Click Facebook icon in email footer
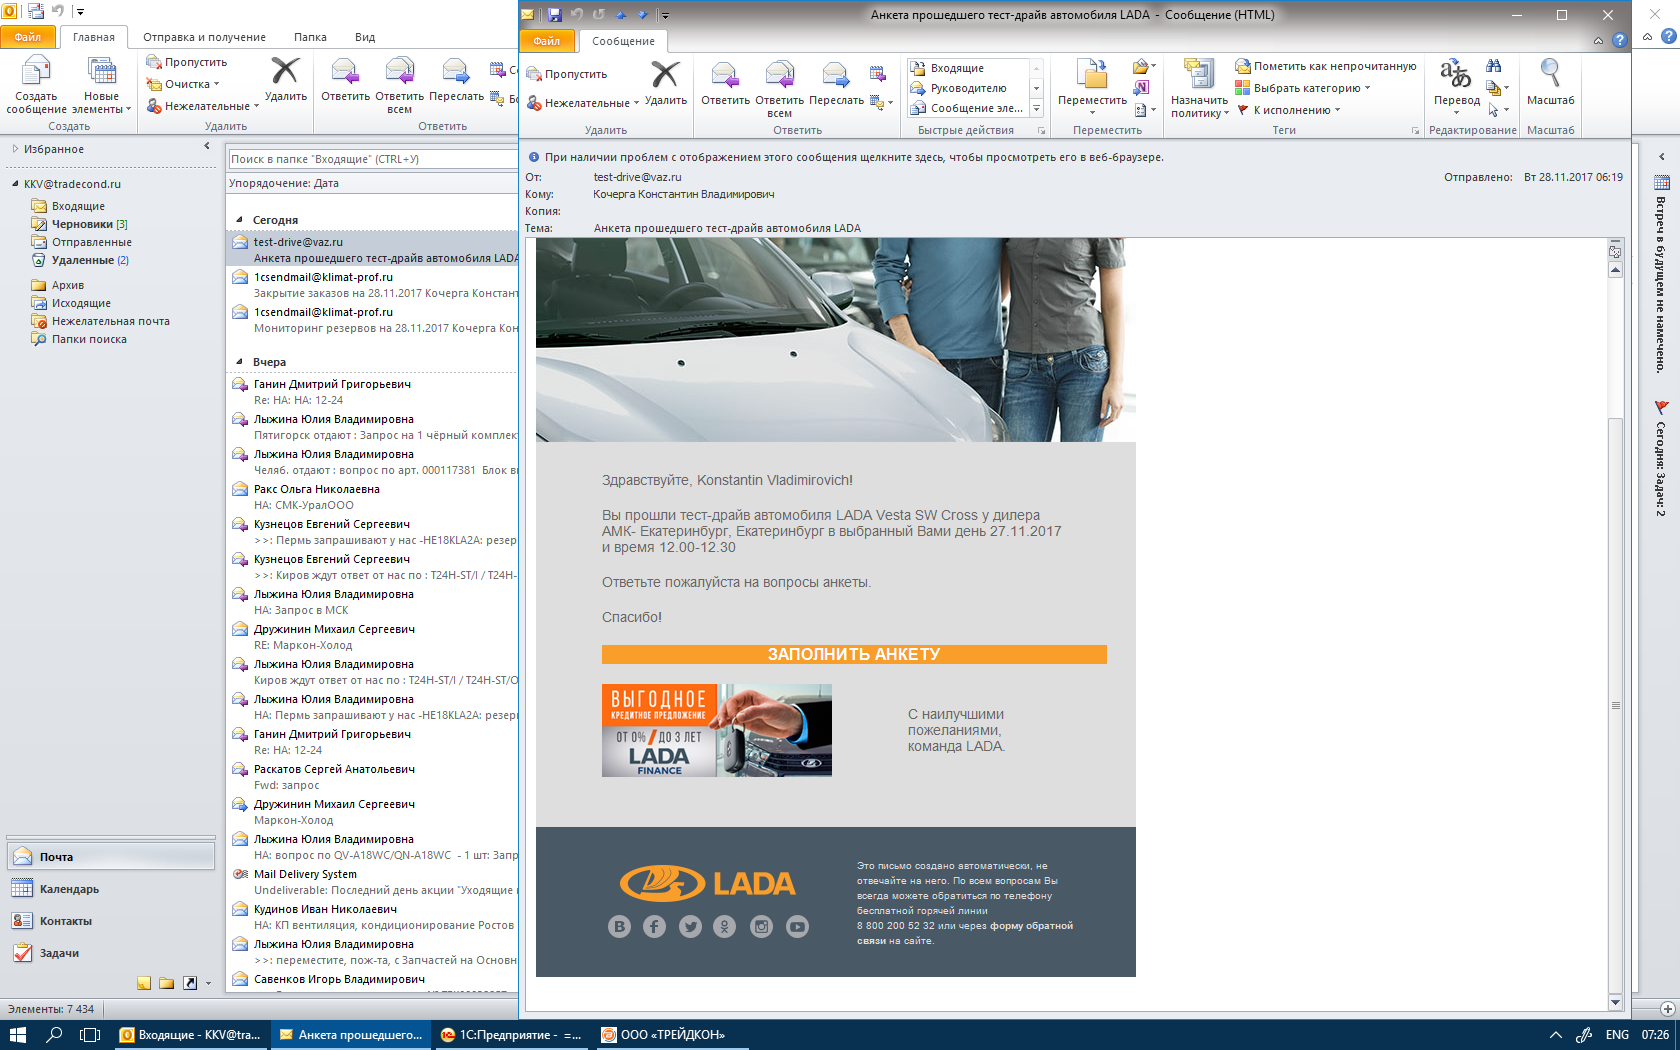Viewport: 1680px width, 1050px height. 654,927
